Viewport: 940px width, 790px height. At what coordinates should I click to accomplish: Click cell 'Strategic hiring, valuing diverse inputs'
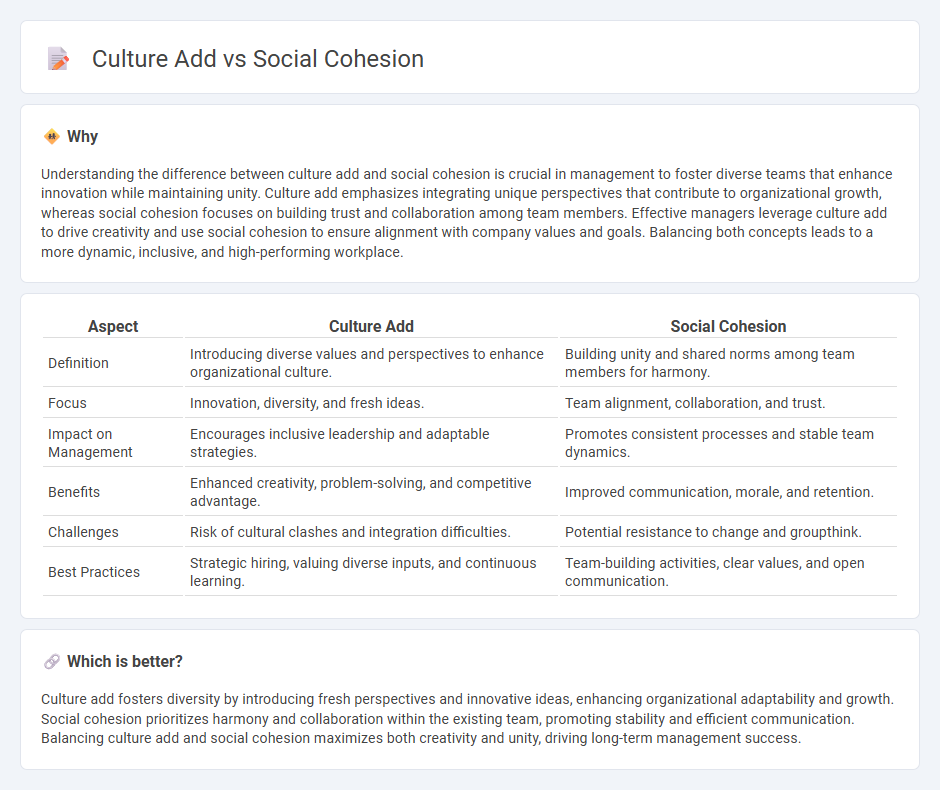[x=371, y=572]
